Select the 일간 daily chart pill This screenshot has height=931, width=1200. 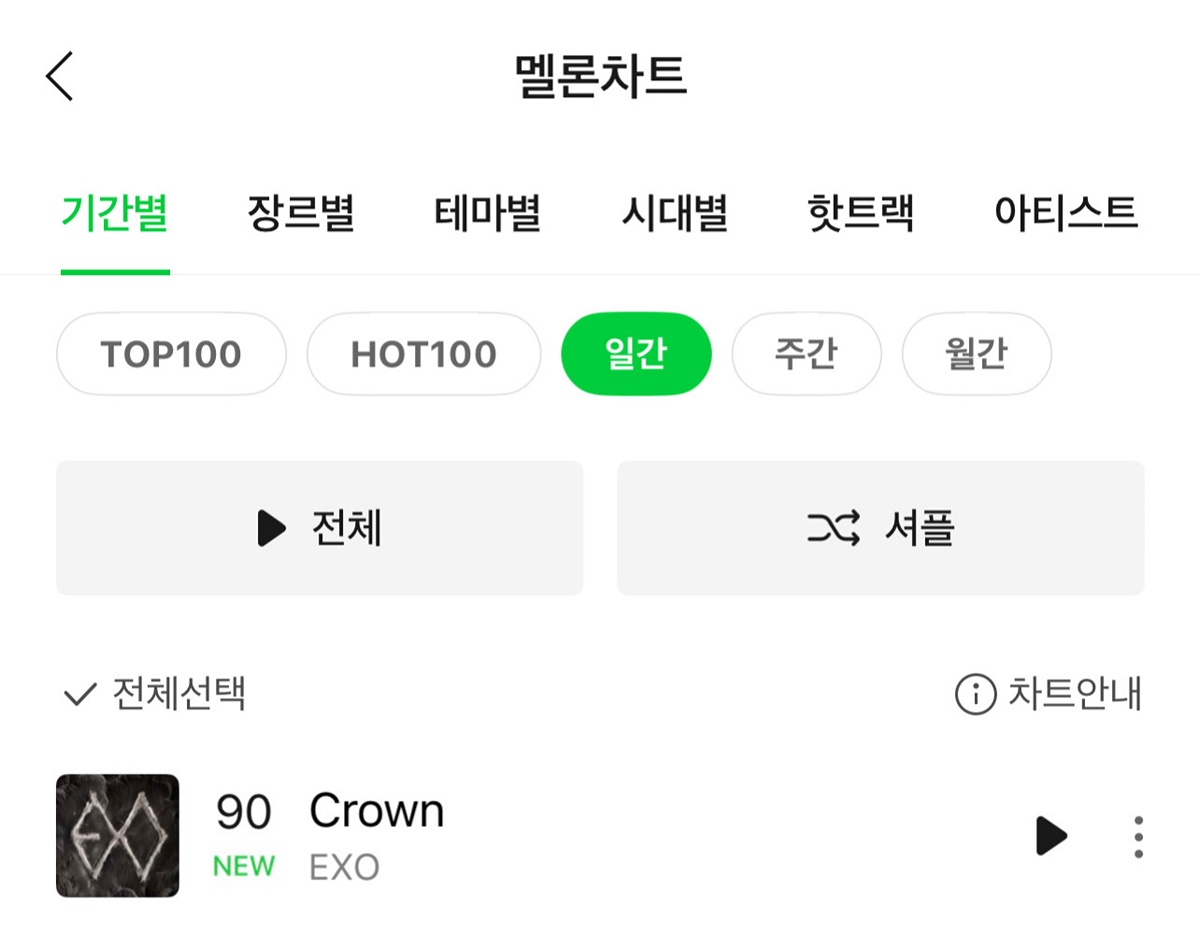(636, 354)
